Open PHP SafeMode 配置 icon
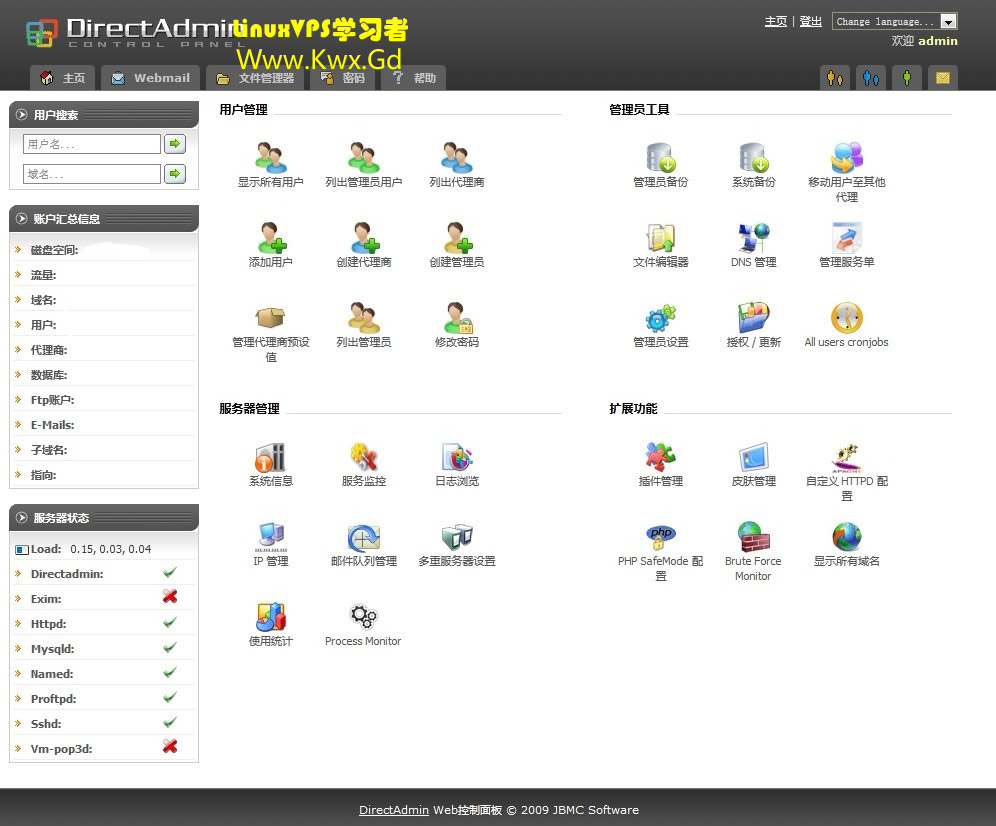 pos(661,536)
